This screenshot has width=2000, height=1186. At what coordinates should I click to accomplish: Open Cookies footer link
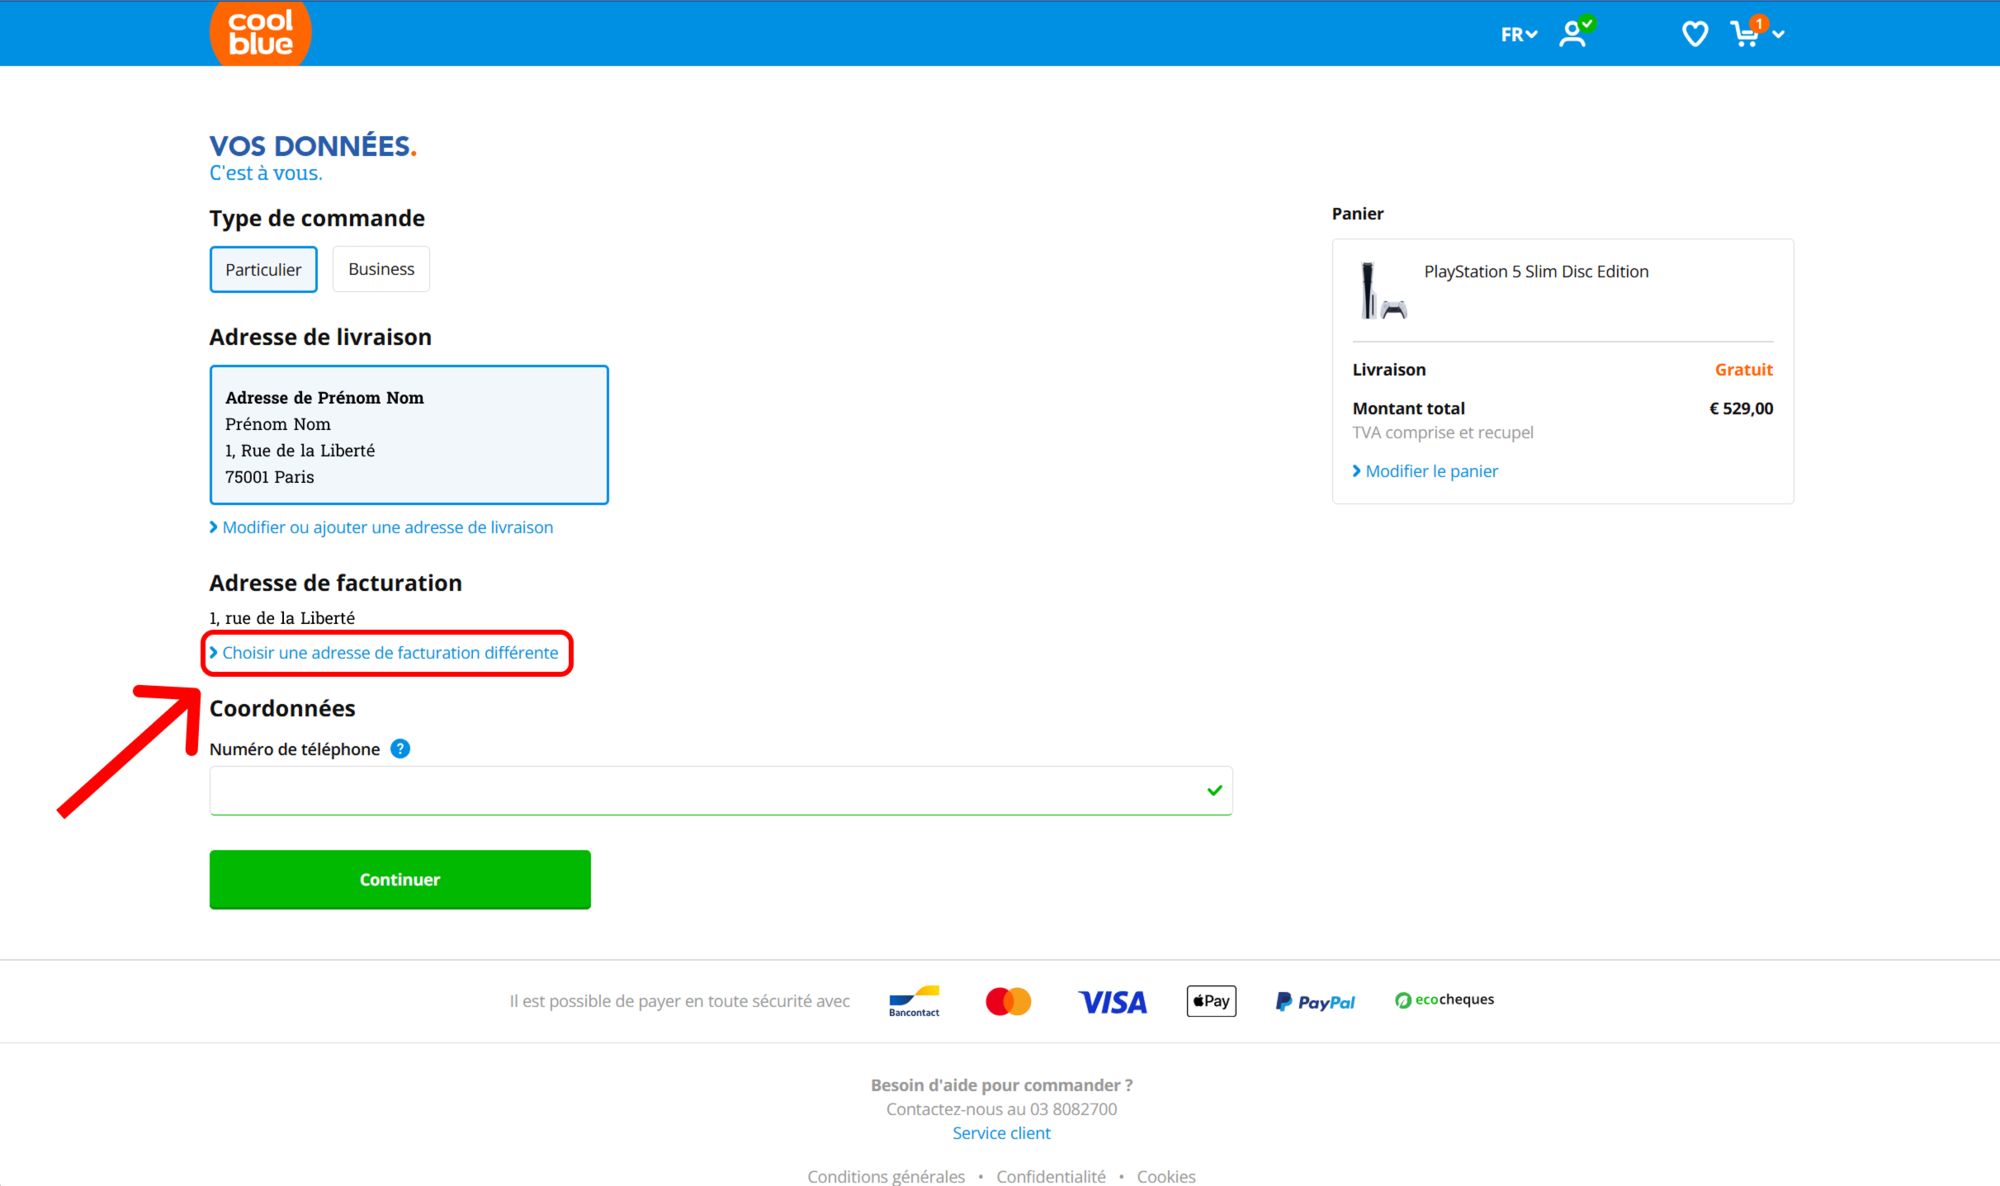[x=1166, y=1176]
